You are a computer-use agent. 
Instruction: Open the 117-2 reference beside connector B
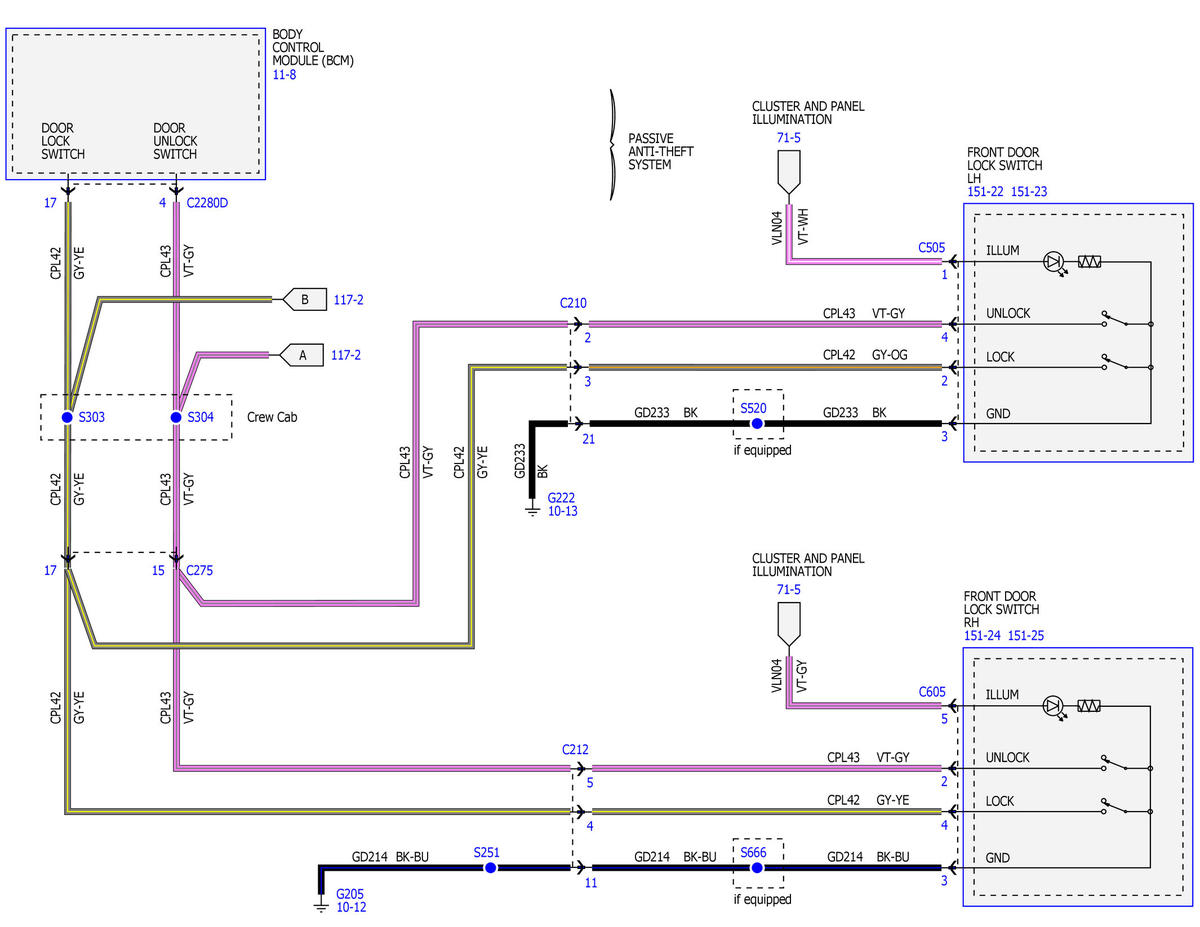tap(347, 299)
